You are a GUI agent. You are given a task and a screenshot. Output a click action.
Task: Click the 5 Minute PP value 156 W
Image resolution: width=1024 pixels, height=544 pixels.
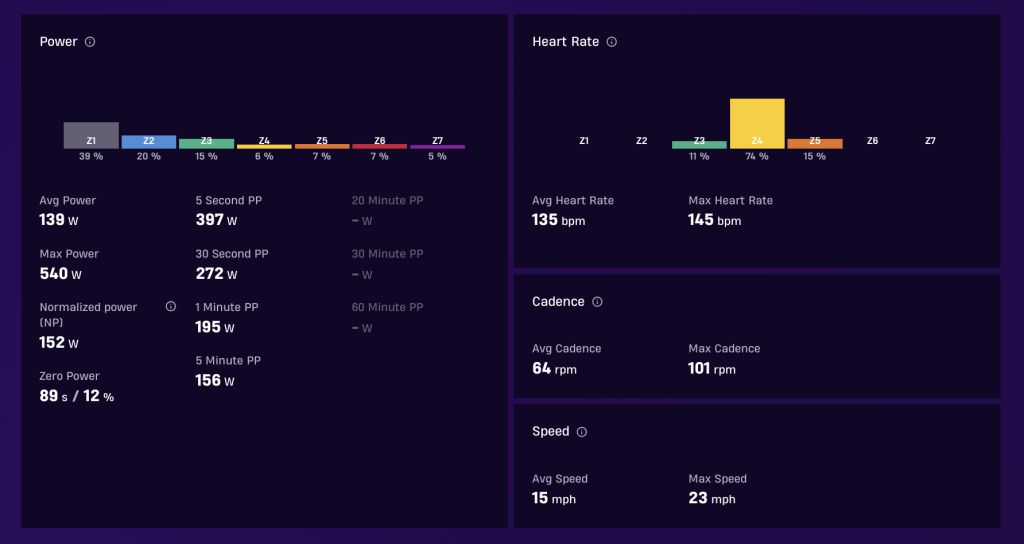pyautogui.click(x=215, y=381)
